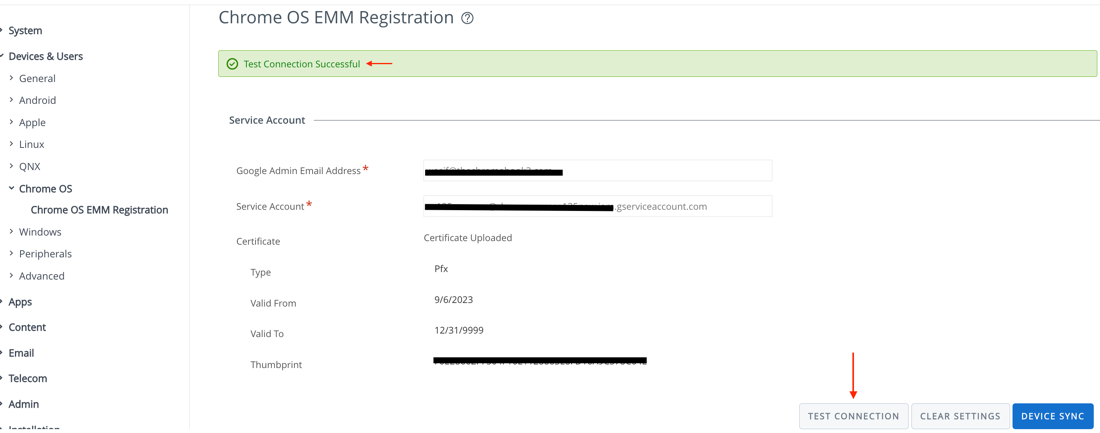Expand the Apple sidebar section
The height and width of the screenshot is (433, 1100).
(32, 122)
